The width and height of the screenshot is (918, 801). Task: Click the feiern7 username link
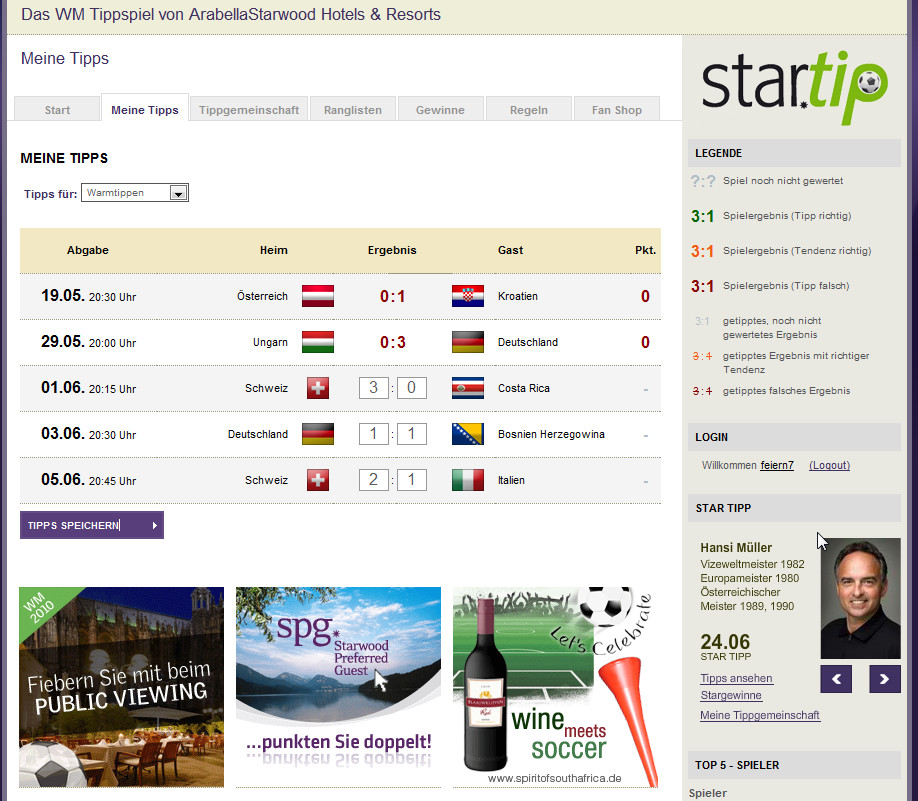coord(777,465)
